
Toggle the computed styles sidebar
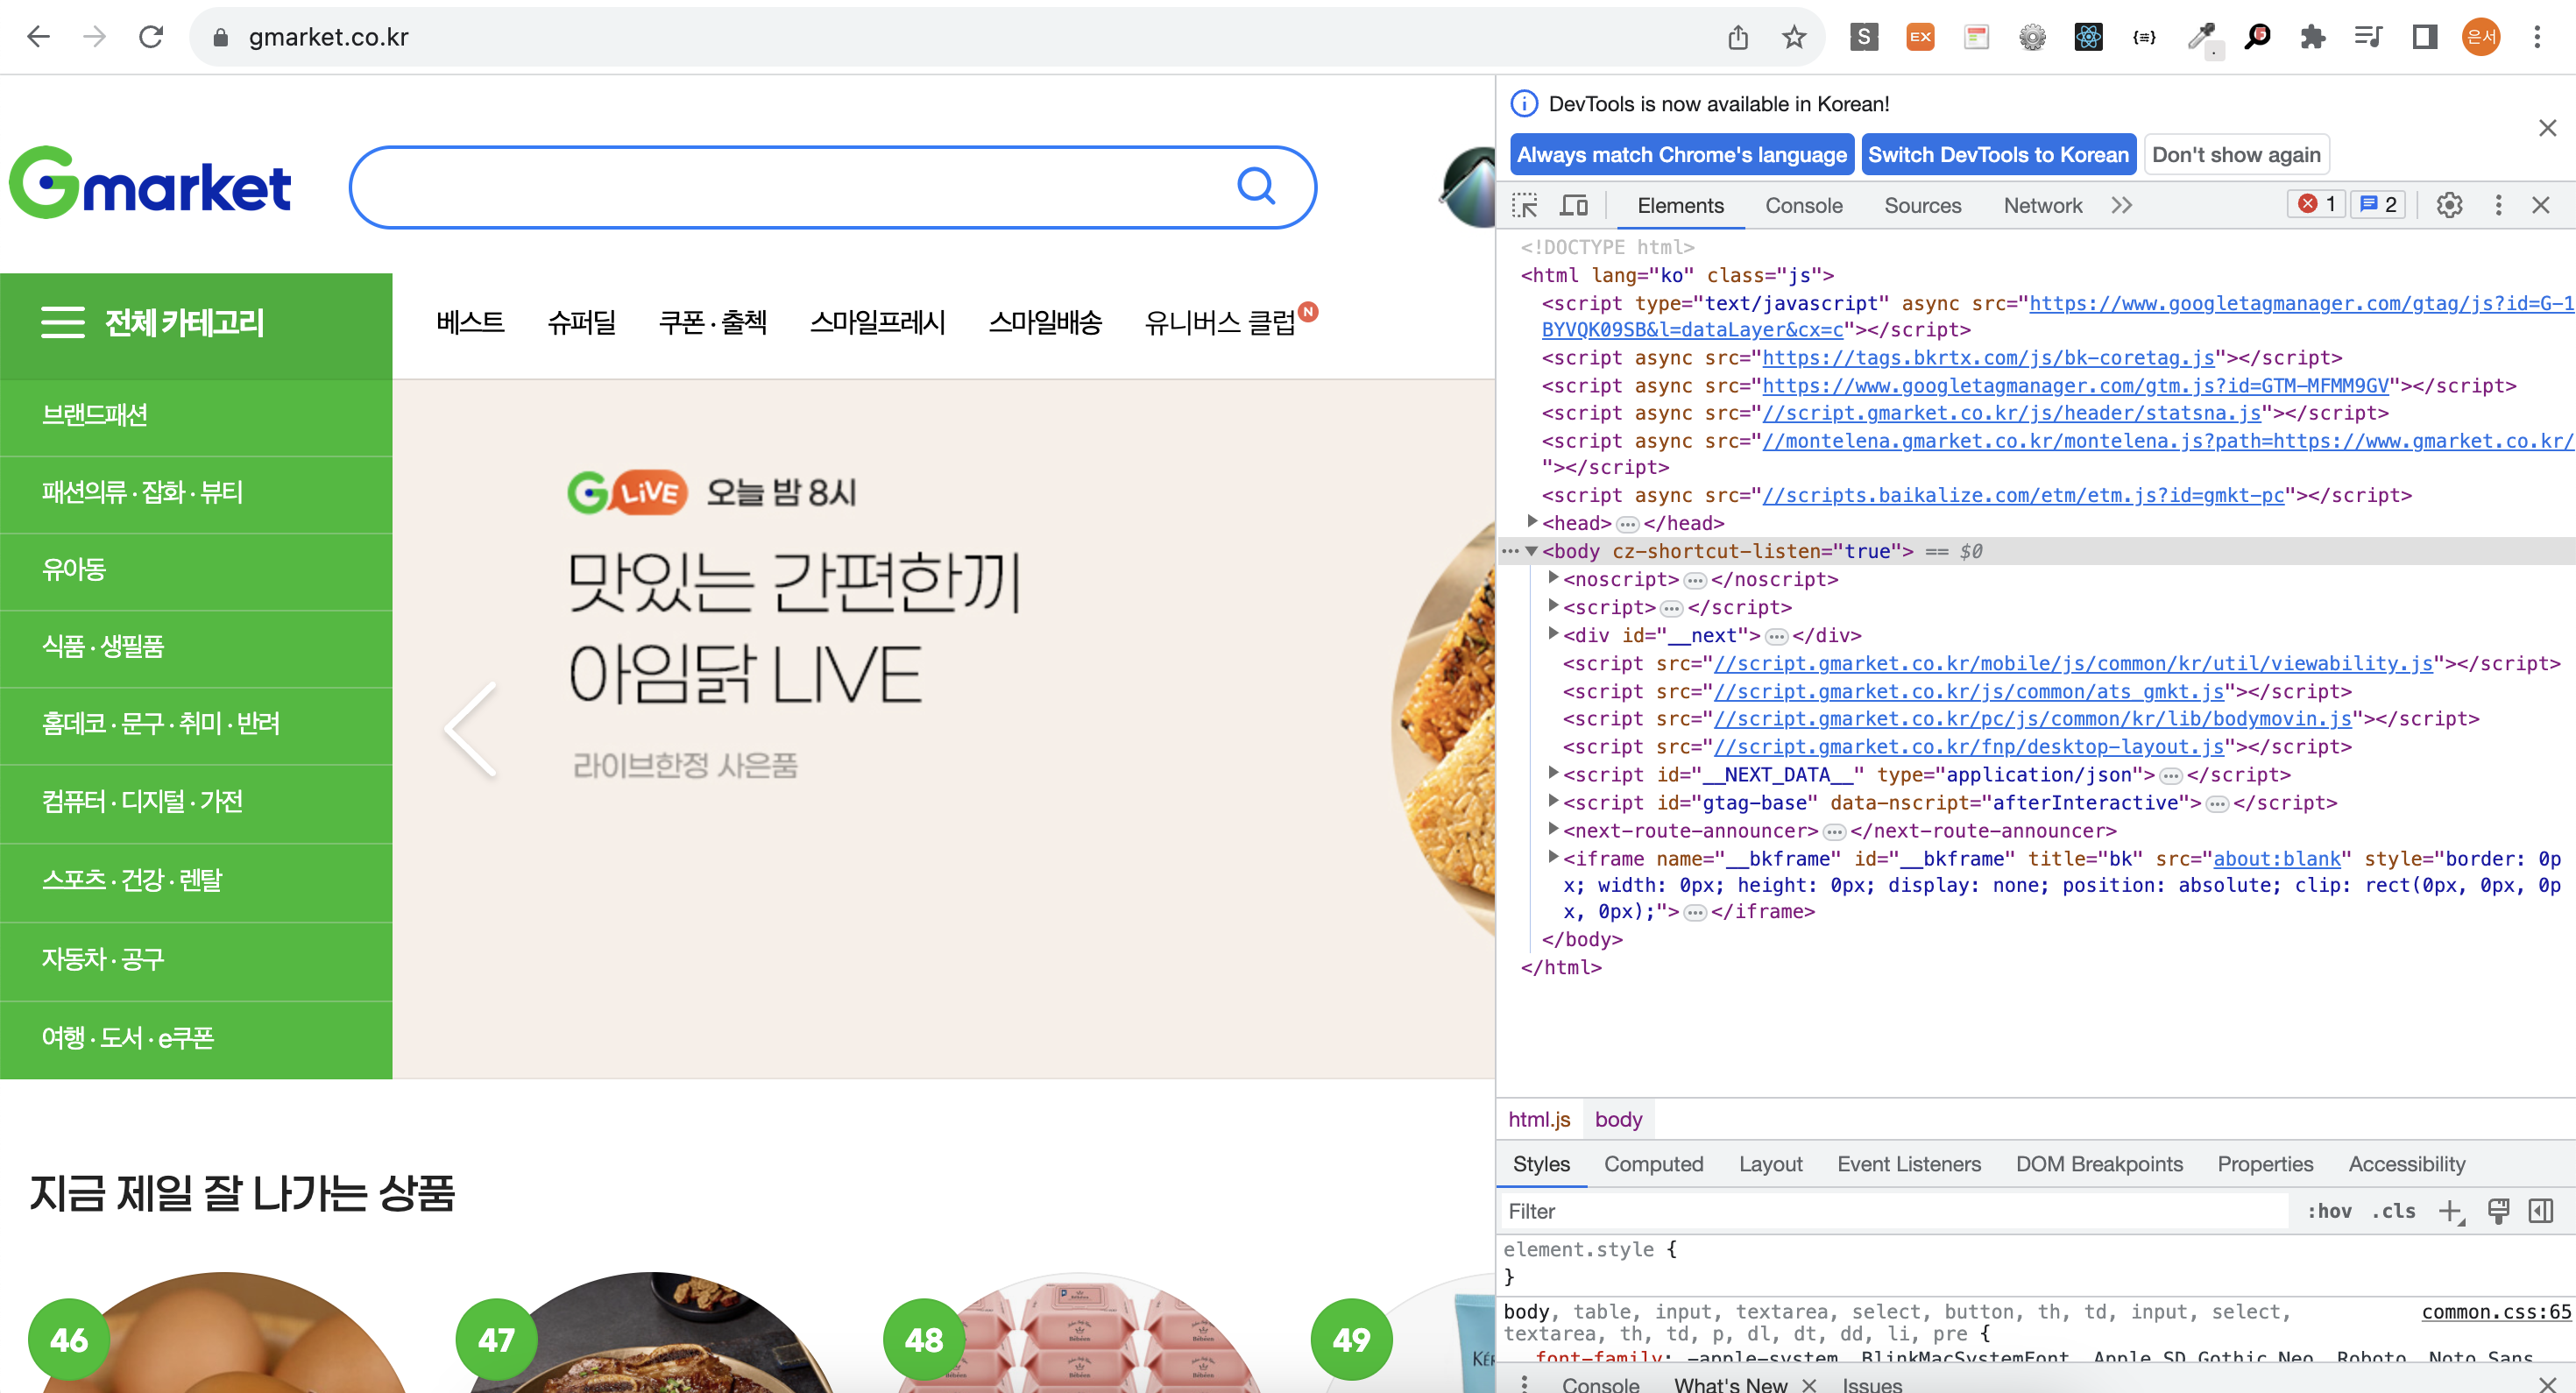(x=2541, y=1211)
